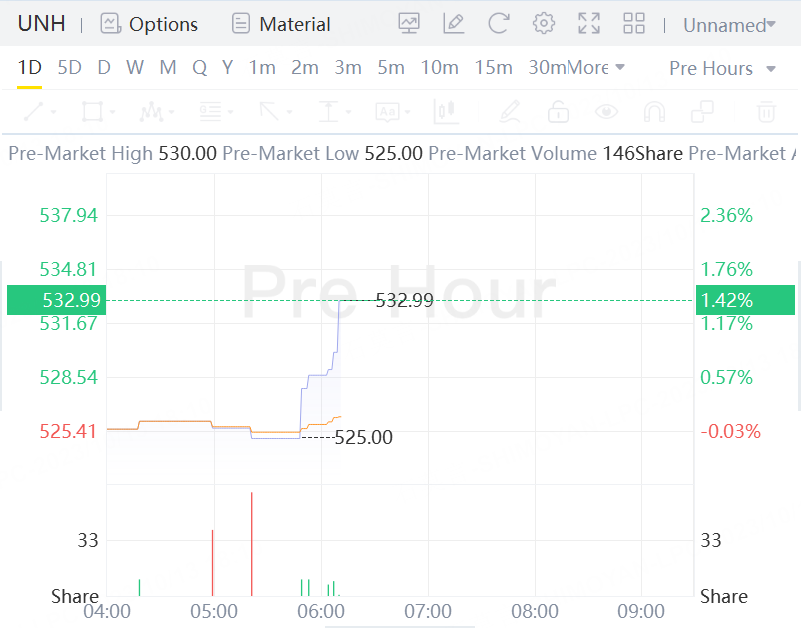801x628 pixels.
Task: Toggle drawings visibility eye icon
Action: pyautogui.click(x=605, y=111)
